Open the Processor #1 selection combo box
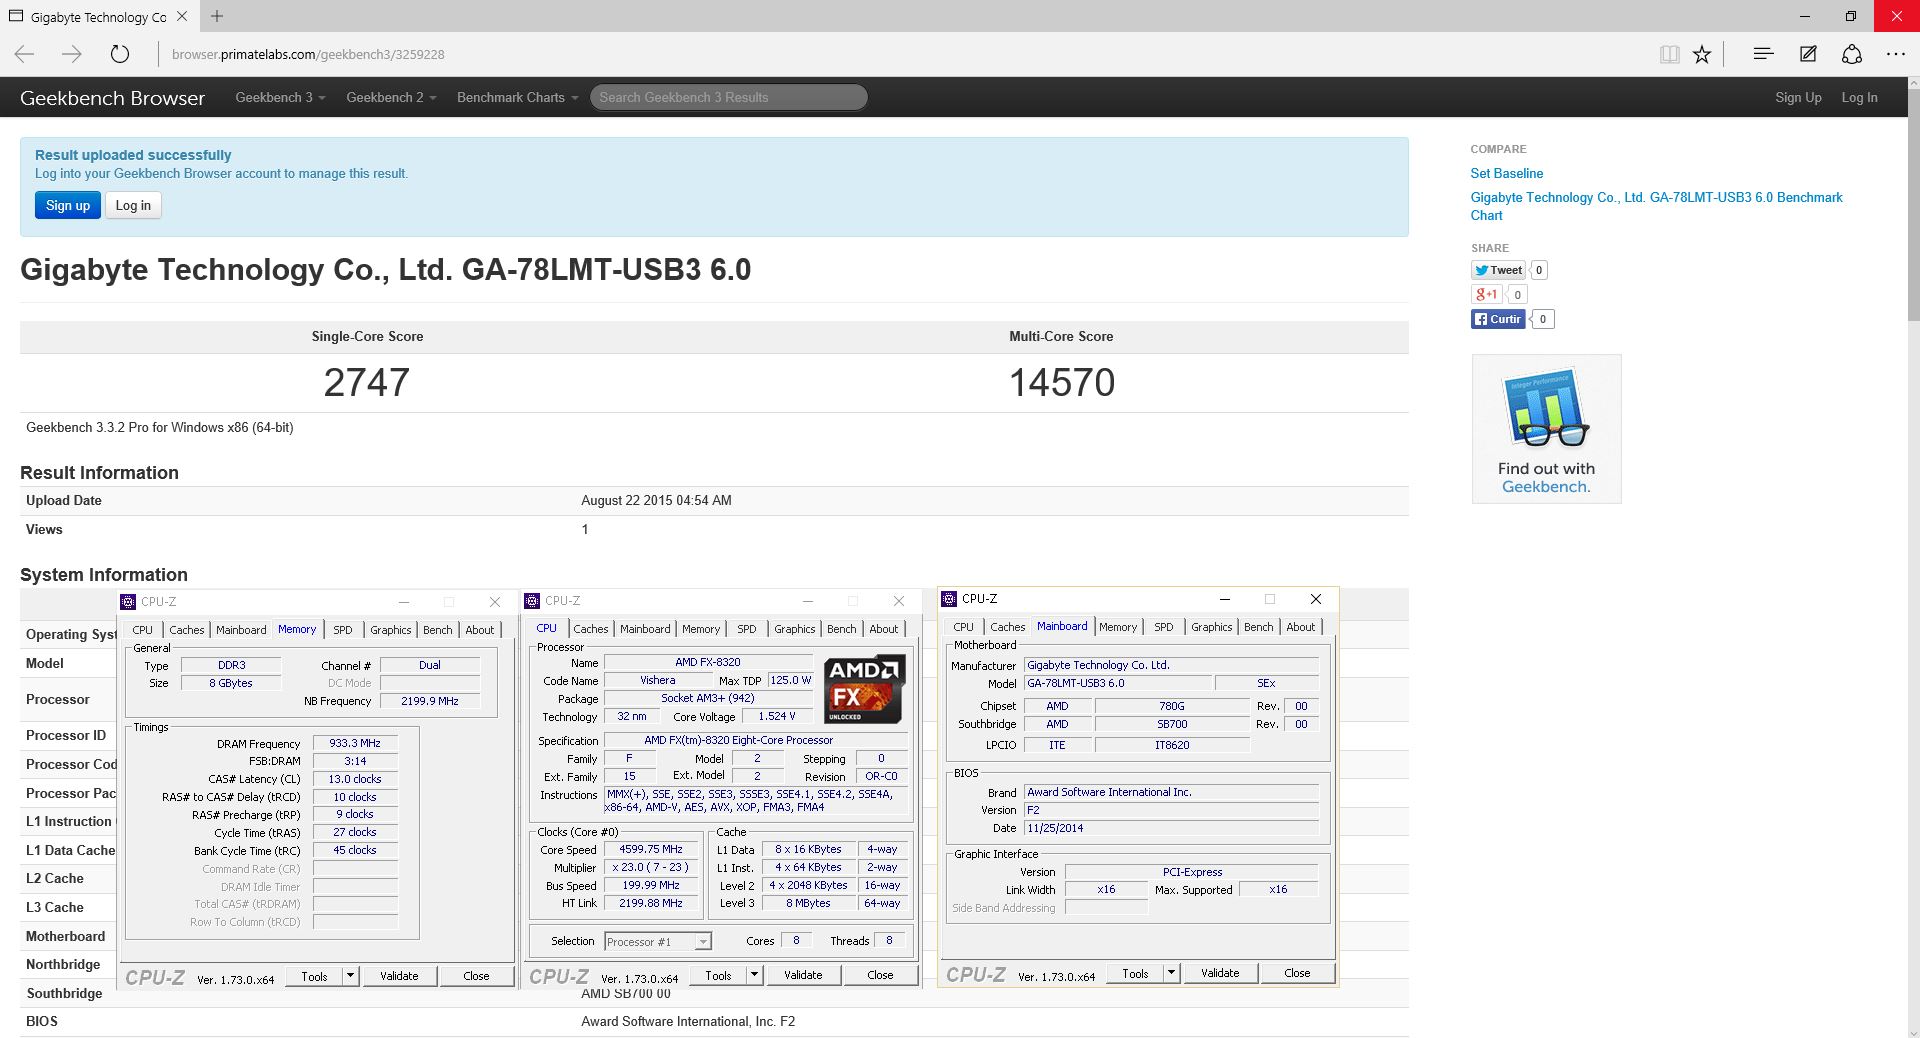 click(x=658, y=941)
